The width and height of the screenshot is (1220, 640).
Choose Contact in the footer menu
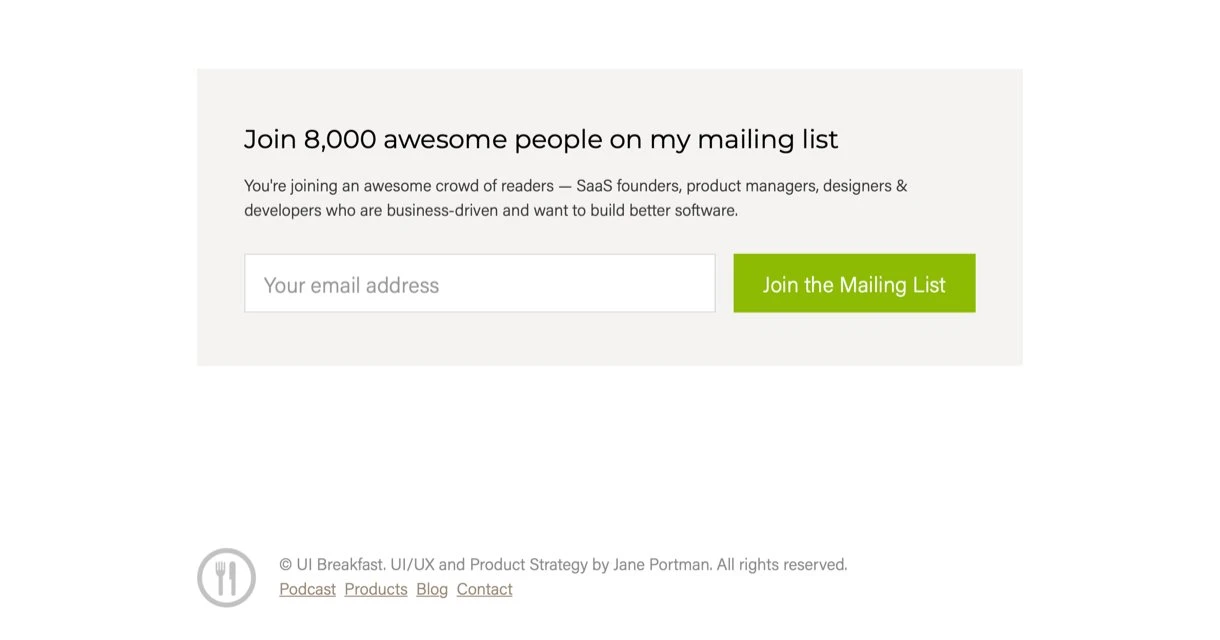point(484,590)
